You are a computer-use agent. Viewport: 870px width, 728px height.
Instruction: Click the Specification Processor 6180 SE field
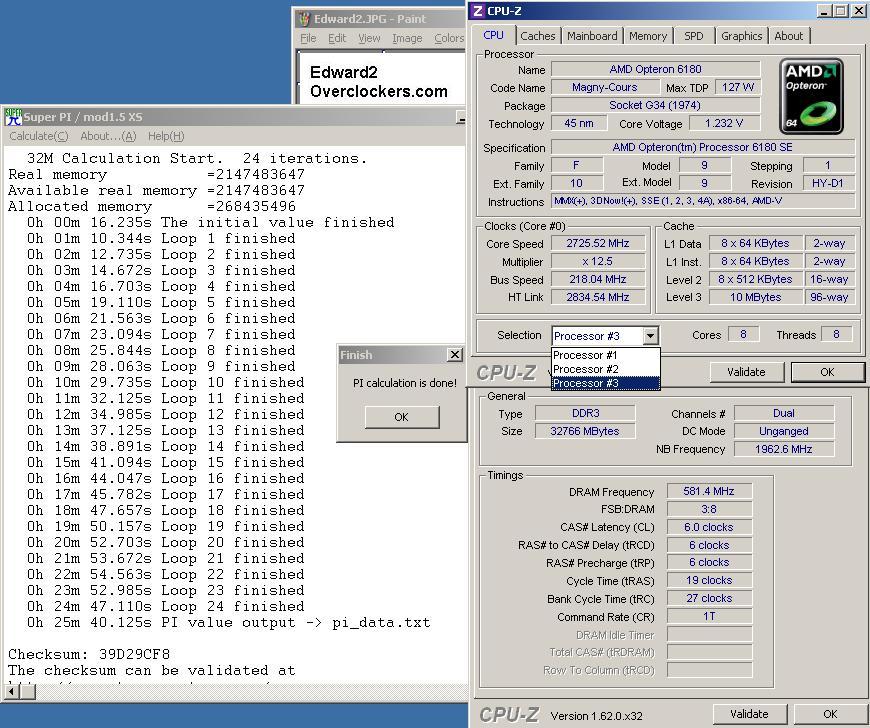point(702,147)
